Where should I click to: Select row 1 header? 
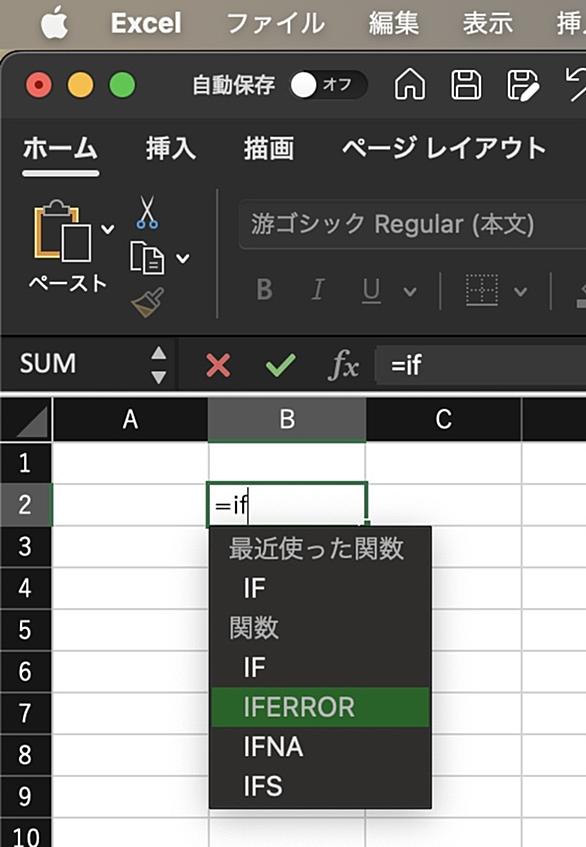25,463
